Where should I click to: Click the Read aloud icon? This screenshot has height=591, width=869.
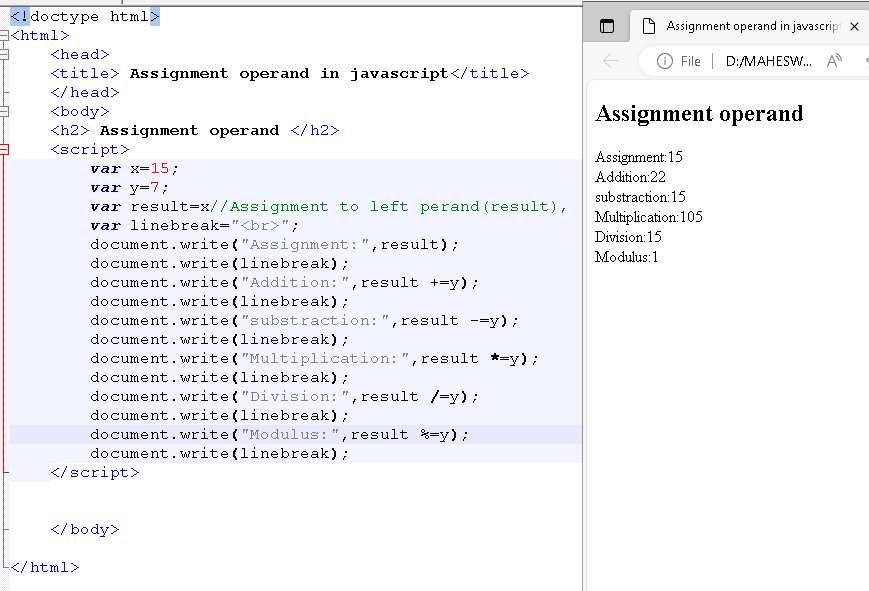point(834,61)
